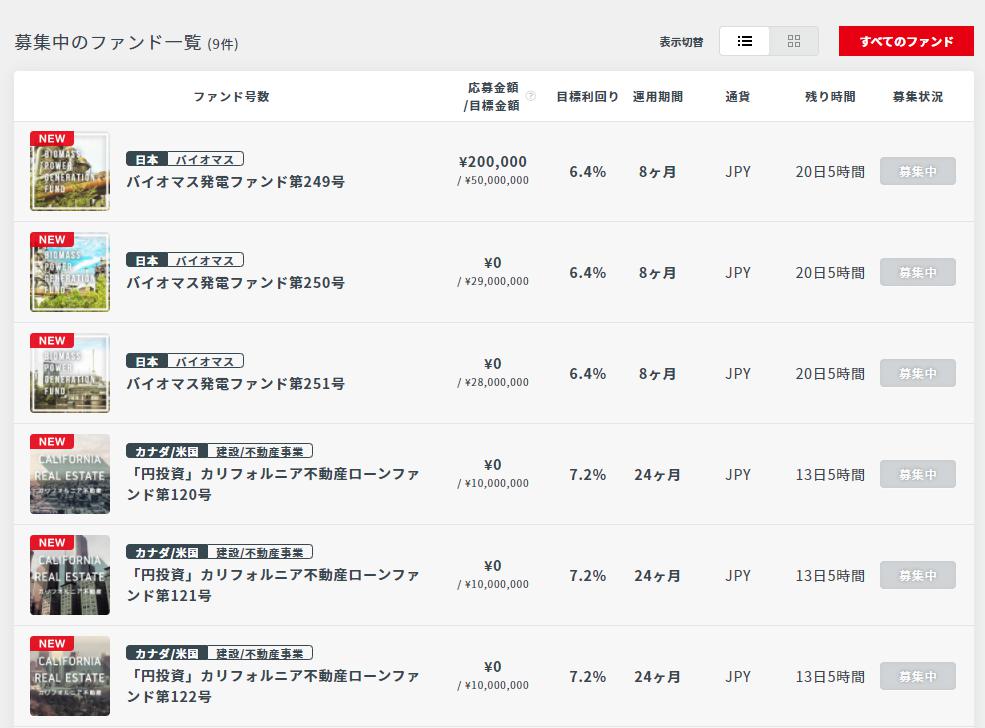Click the すべてのファンド red button
The width and height of the screenshot is (985, 728).
click(906, 41)
